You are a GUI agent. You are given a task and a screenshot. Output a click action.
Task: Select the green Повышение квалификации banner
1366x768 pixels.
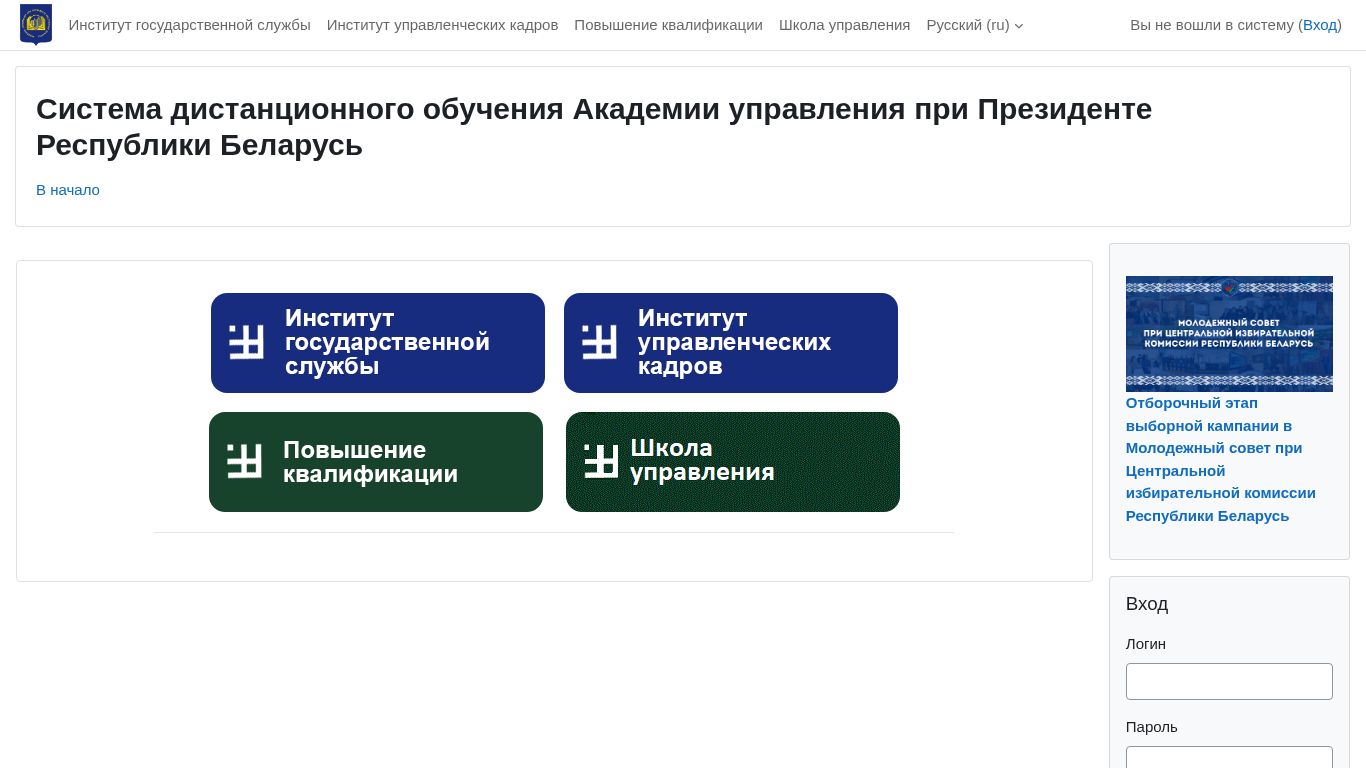pyautogui.click(x=376, y=462)
